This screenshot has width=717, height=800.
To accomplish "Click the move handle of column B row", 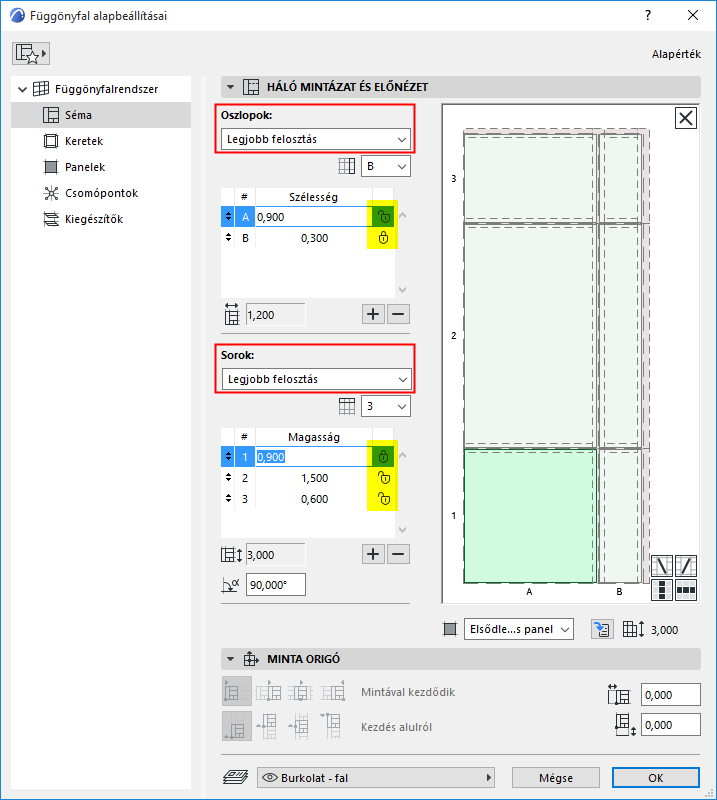I will point(228,238).
